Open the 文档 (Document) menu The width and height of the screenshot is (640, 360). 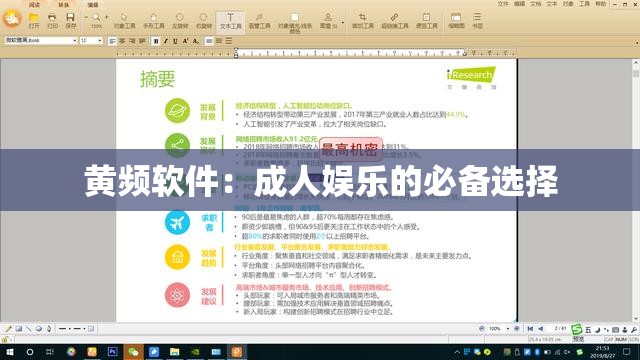536,4
